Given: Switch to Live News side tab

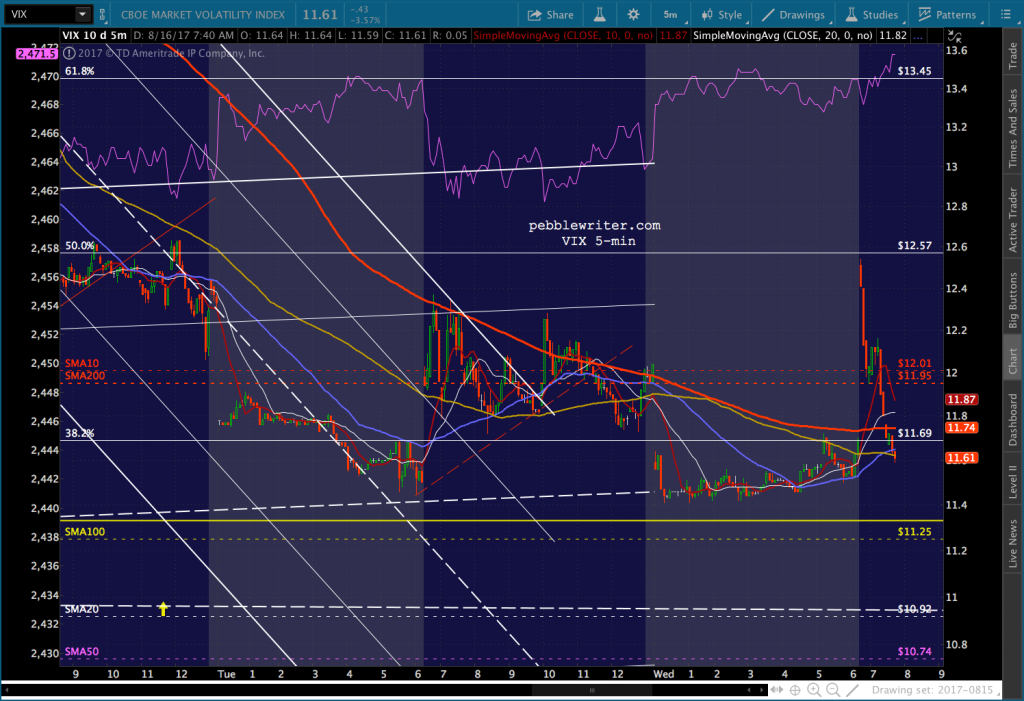Looking at the screenshot, I should (1013, 543).
